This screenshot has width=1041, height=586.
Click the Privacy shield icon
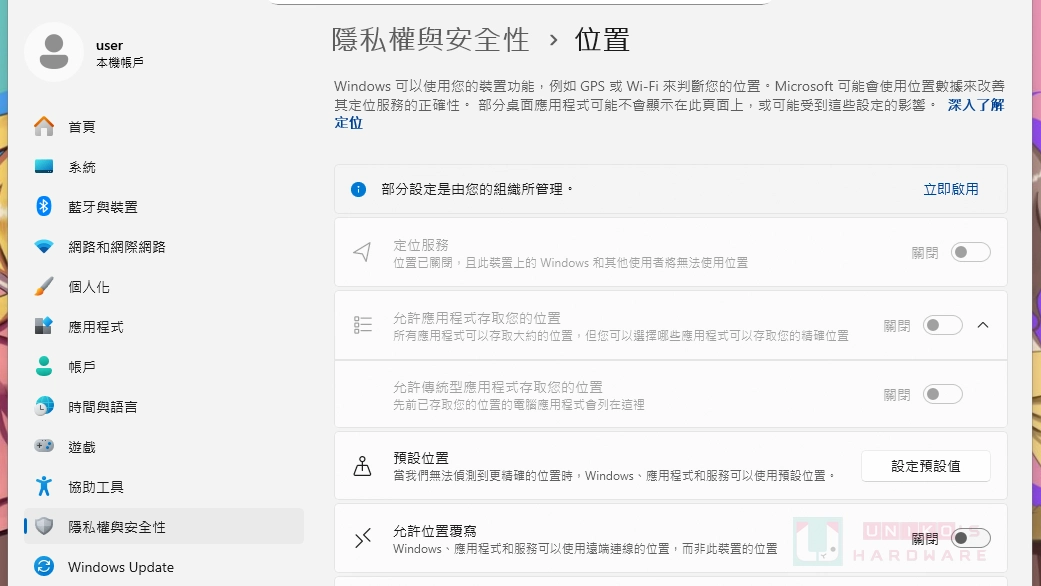coord(44,526)
